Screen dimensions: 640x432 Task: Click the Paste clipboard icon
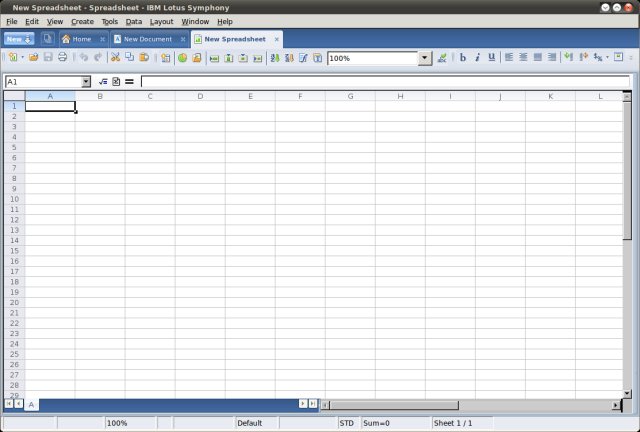[x=145, y=58]
